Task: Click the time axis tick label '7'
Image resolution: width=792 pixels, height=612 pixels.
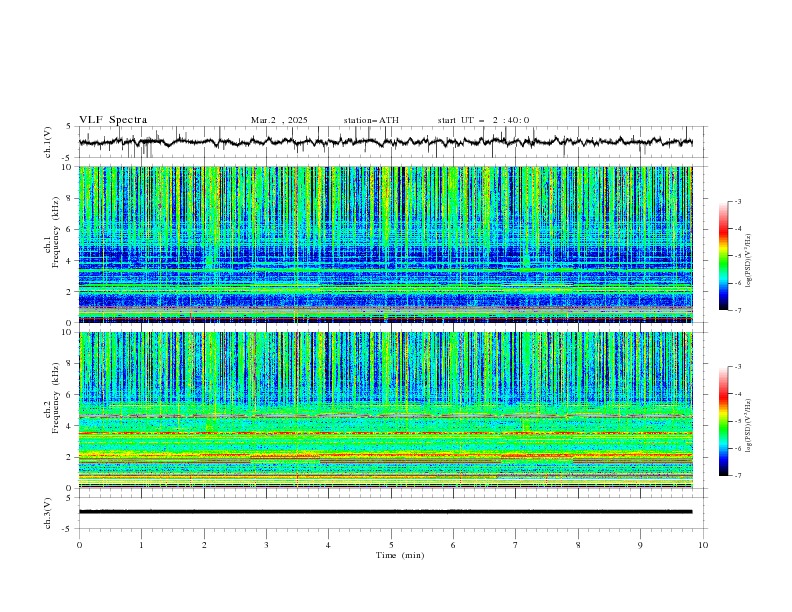Action: click(x=516, y=545)
